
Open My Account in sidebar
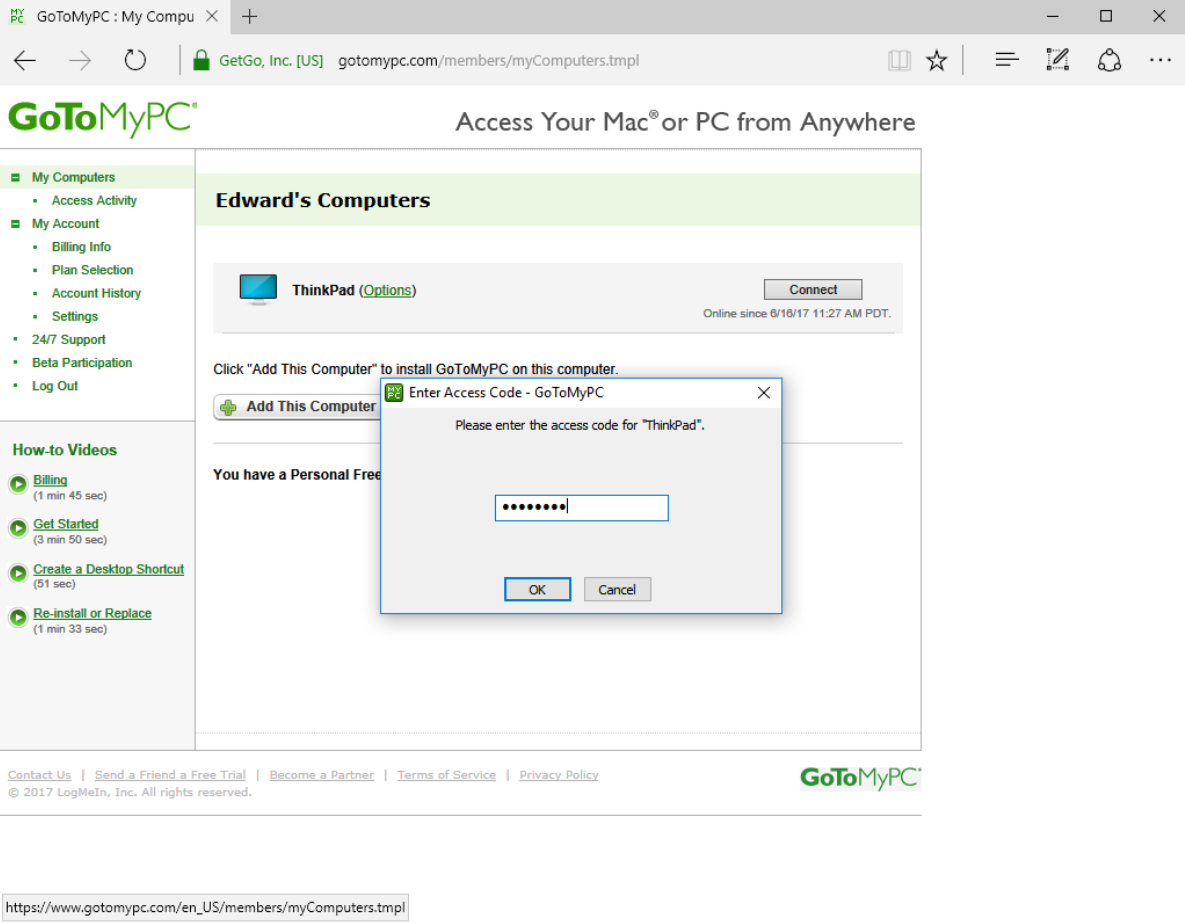pyautogui.click(x=66, y=224)
